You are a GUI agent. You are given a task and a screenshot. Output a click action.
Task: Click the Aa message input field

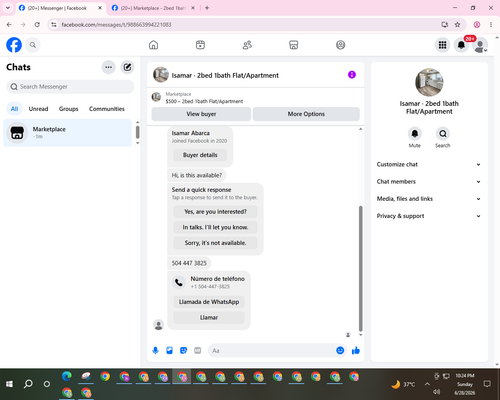point(272,351)
